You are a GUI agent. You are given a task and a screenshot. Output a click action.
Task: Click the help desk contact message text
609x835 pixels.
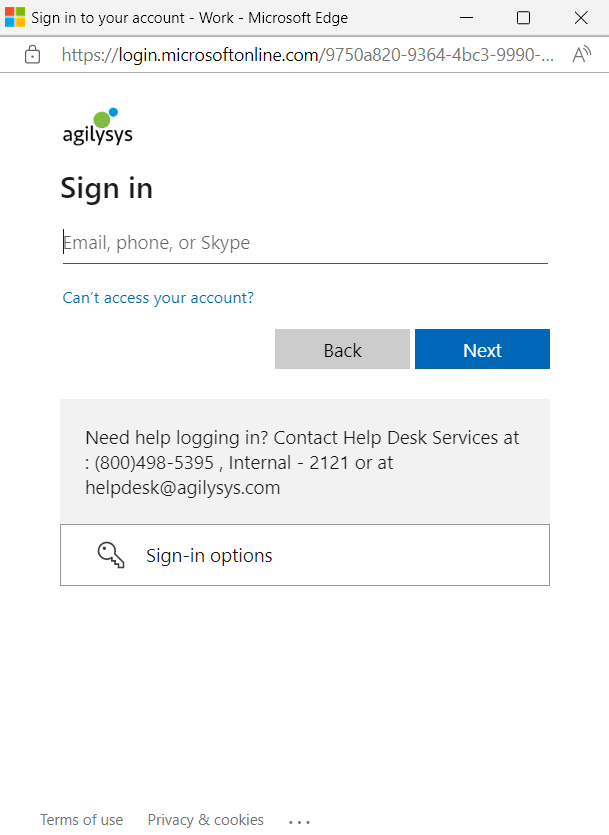(303, 463)
